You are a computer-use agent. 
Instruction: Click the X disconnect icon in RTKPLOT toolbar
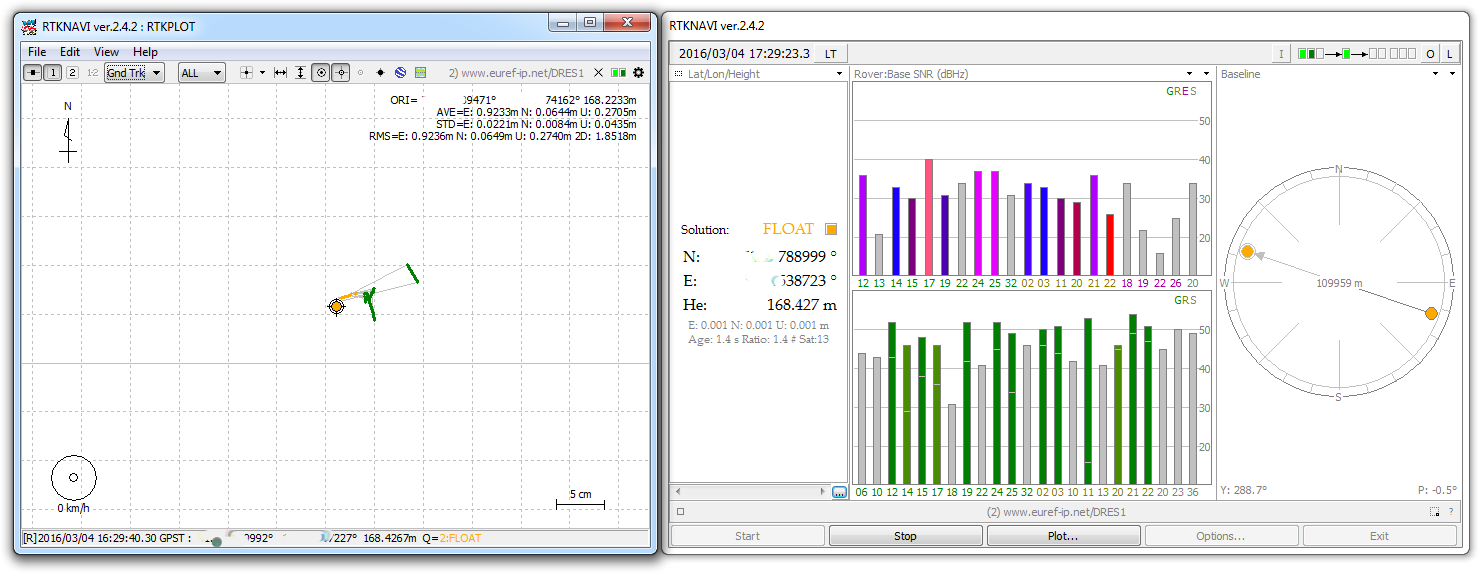[x=599, y=73]
